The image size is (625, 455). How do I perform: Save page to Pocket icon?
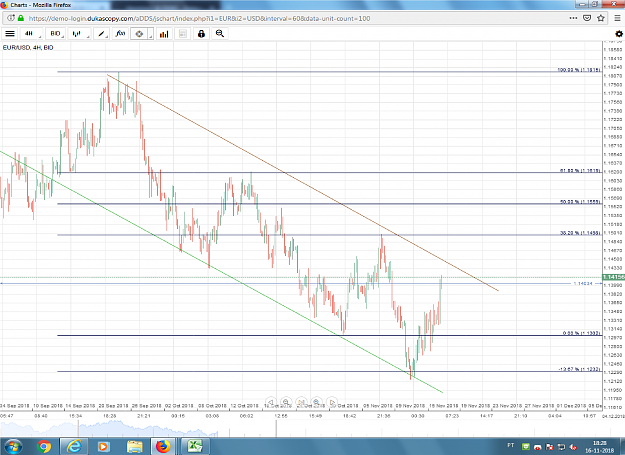(x=587, y=18)
